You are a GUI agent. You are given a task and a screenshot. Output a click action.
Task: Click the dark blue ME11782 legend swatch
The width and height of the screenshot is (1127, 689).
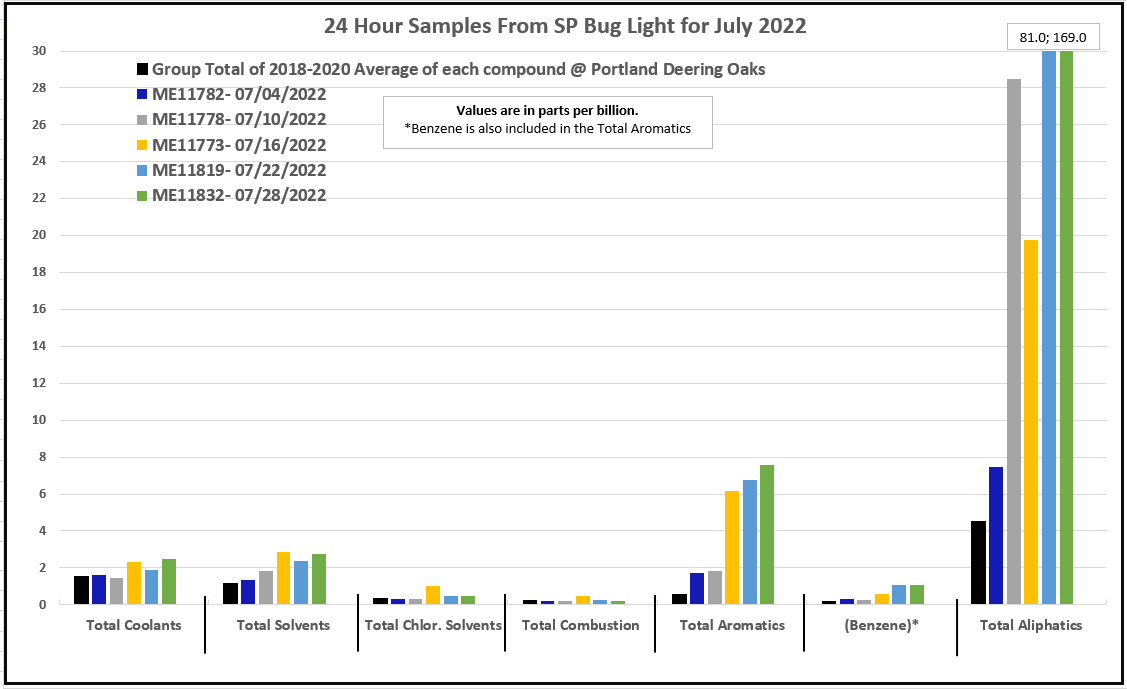tap(143, 95)
